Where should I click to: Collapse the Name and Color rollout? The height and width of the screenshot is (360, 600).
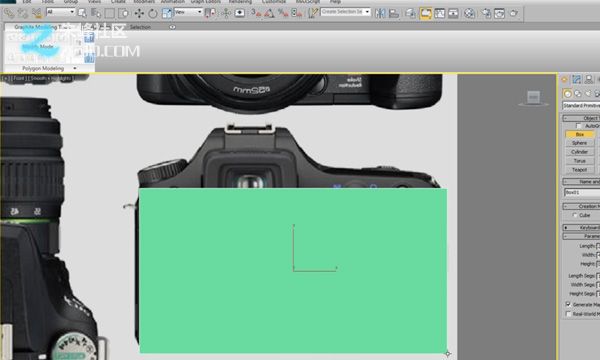pyautogui.click(x=581, y=182)
